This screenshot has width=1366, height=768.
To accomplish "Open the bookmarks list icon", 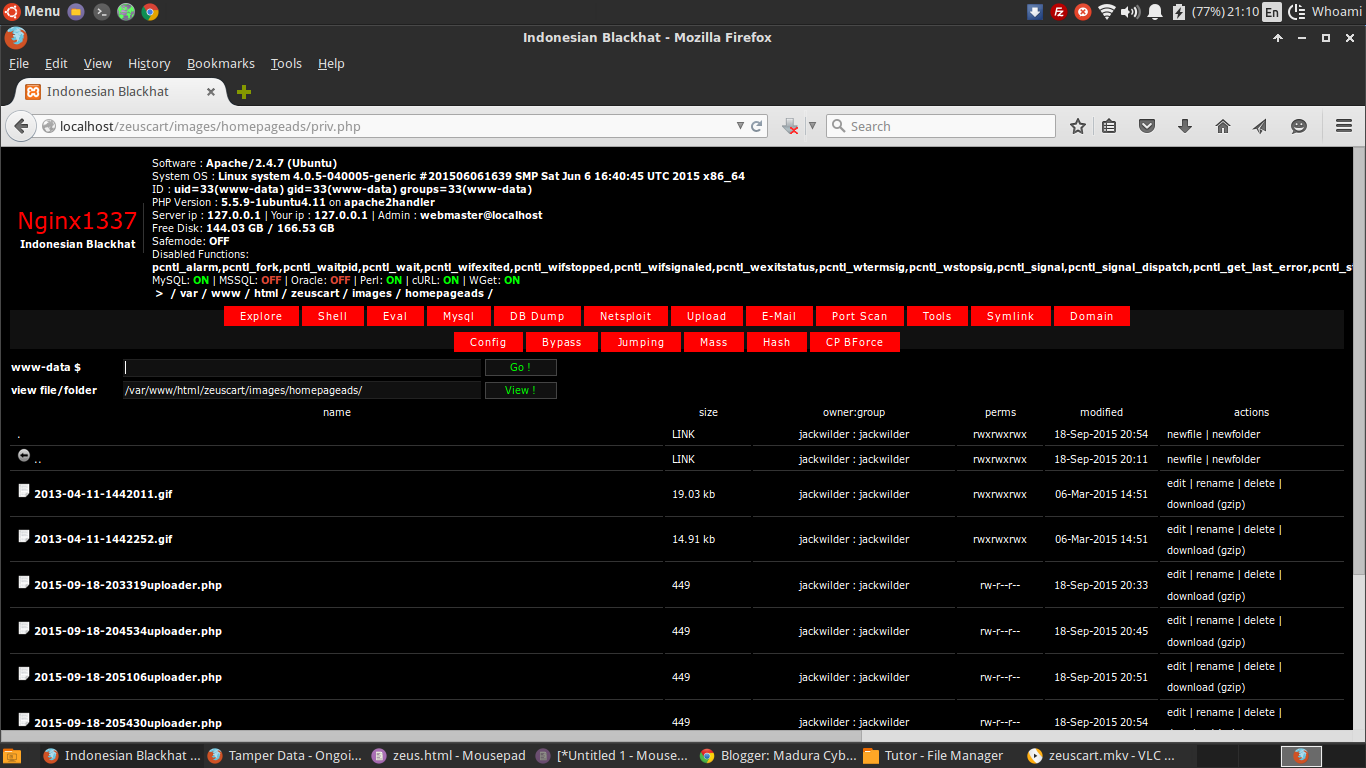I will point(1109,126).
